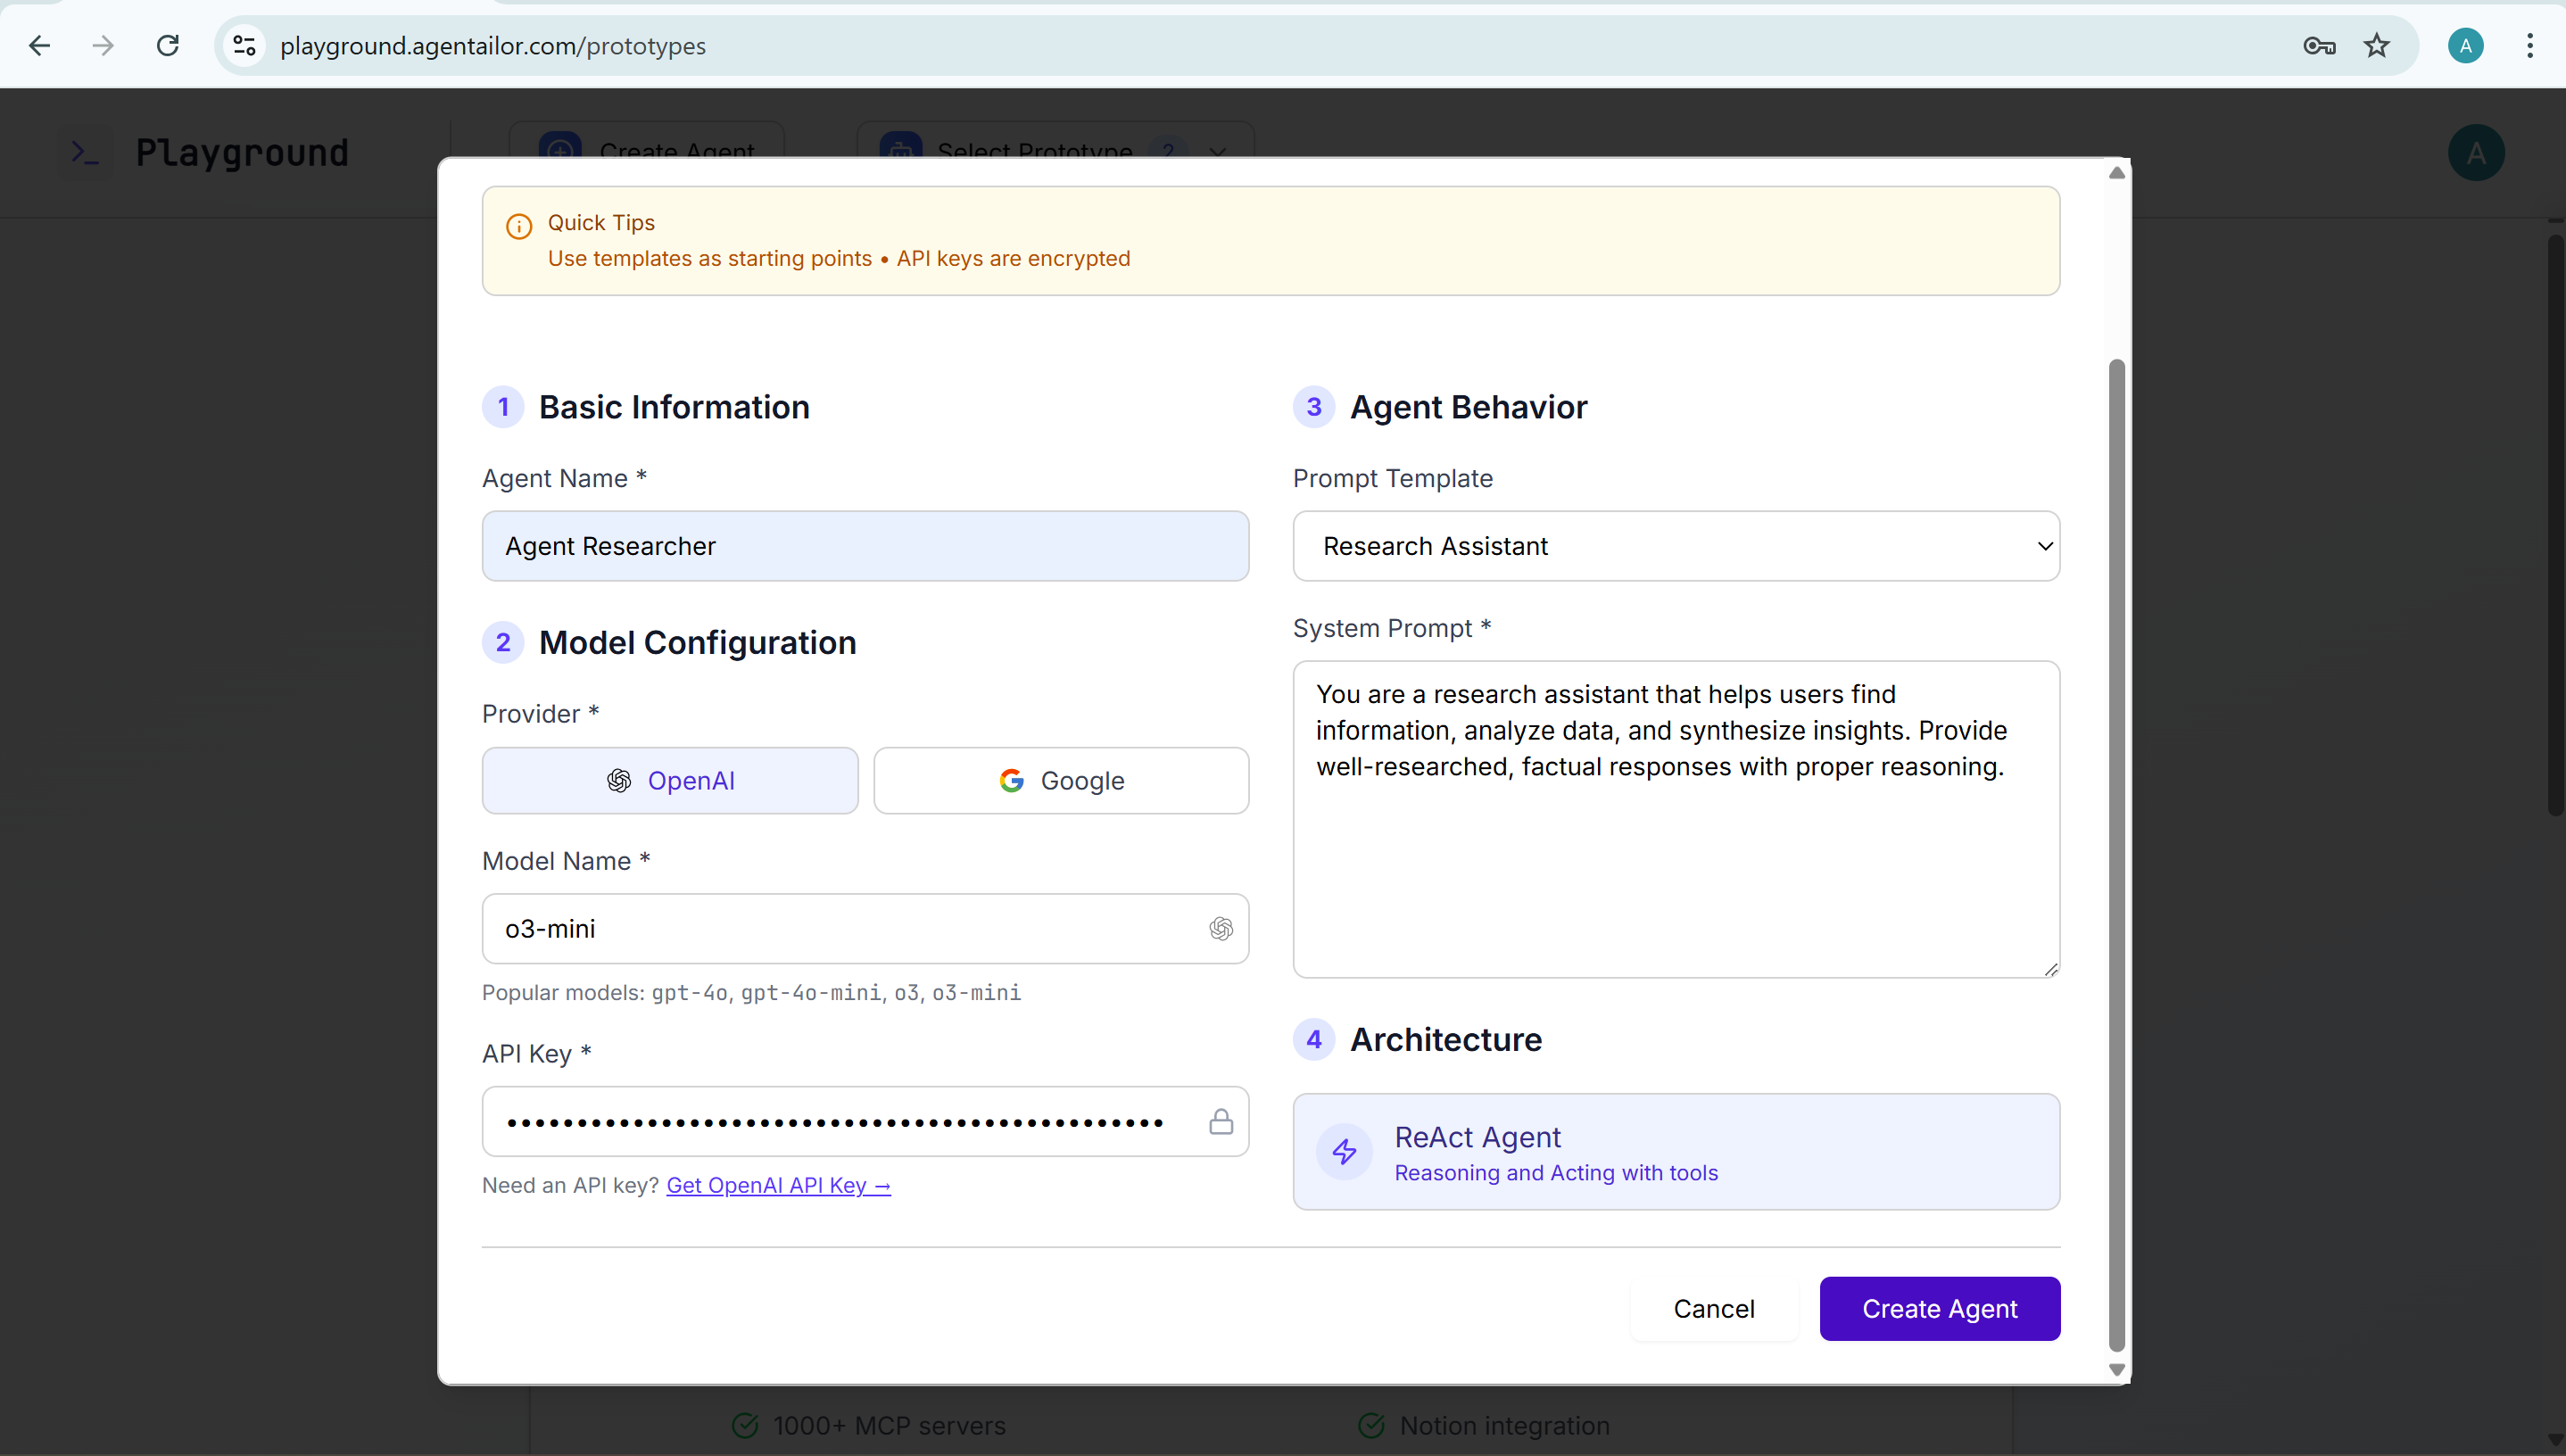Open the Prompt Template dropdown
This screenshot has width=2566, height=1456.
[1676, 546]
